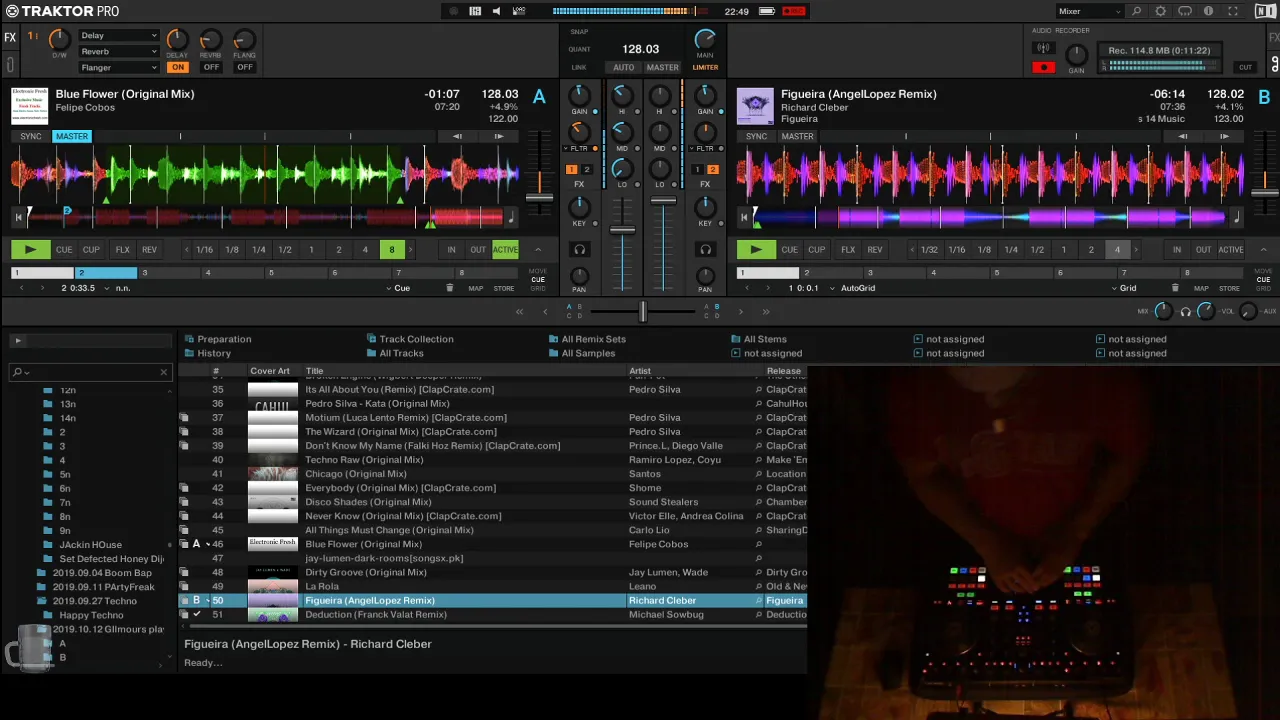This screenshot has width=1280, height=720.
Task: Collapse Deck B advanced panel arrow
Action: pyautogui.click(x=1264, y=250)
